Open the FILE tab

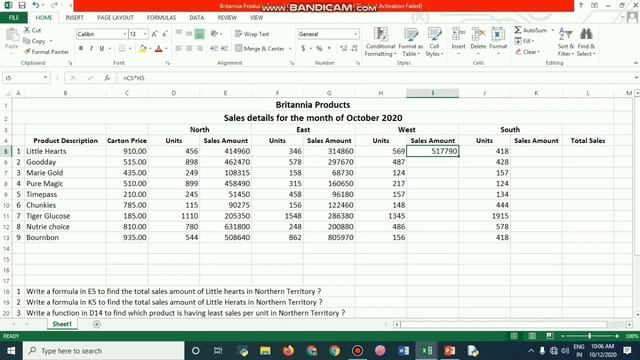14,18
